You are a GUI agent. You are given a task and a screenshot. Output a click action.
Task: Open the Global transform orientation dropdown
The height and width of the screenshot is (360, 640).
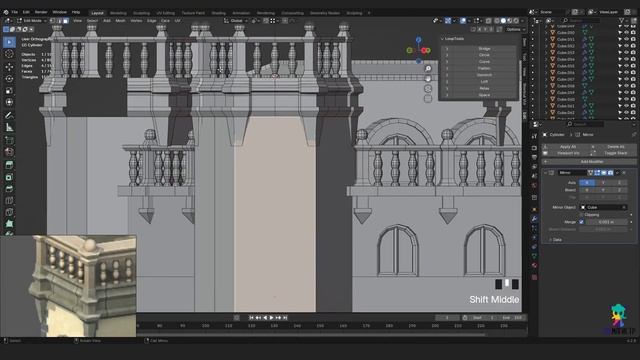pyautogui.click(x=236, y=20)
